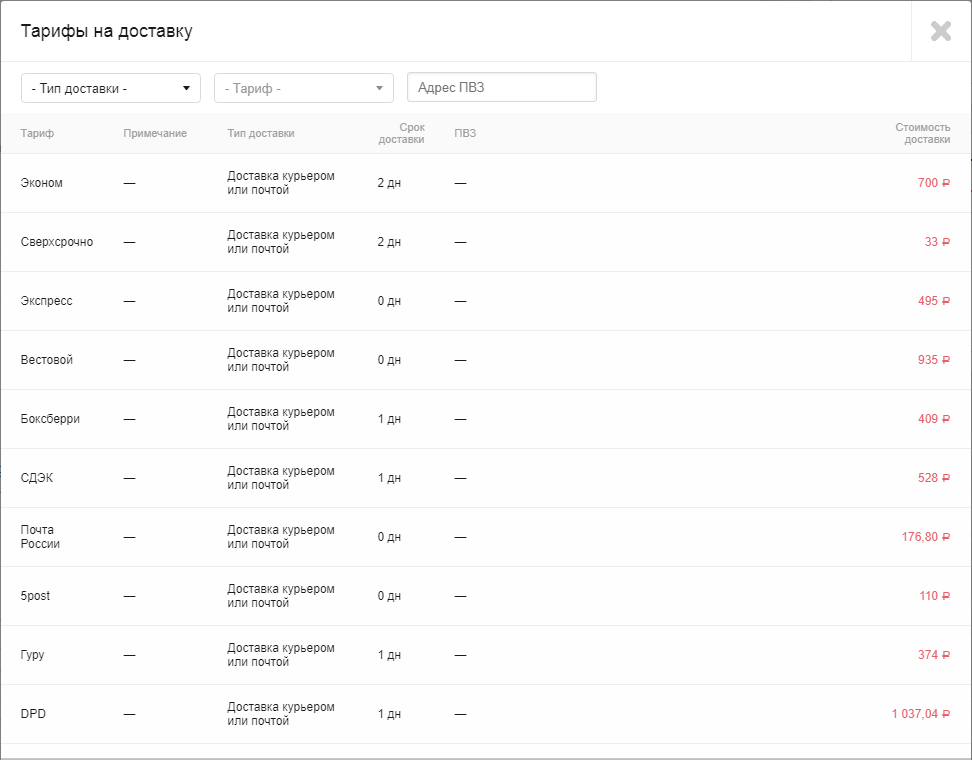Focus the Адрес ПВЗ input field
Image resolution: width=972 pixels, height=760 pixels.
(x=501, y=87)
